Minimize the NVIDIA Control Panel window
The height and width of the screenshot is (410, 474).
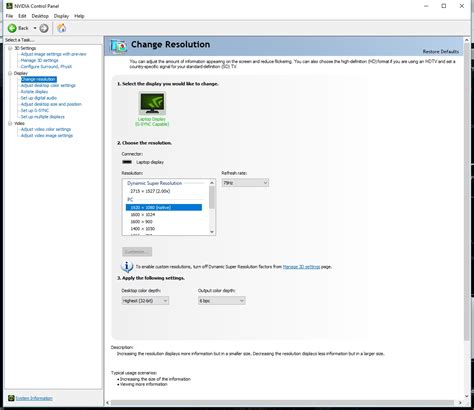click(x=426, y=6)
